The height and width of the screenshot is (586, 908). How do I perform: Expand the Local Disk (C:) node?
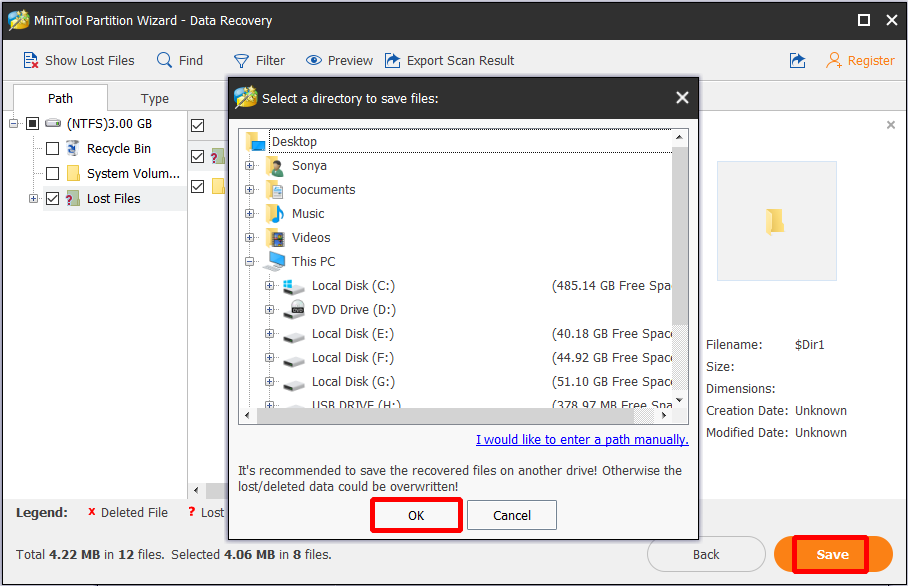(269, 285)
